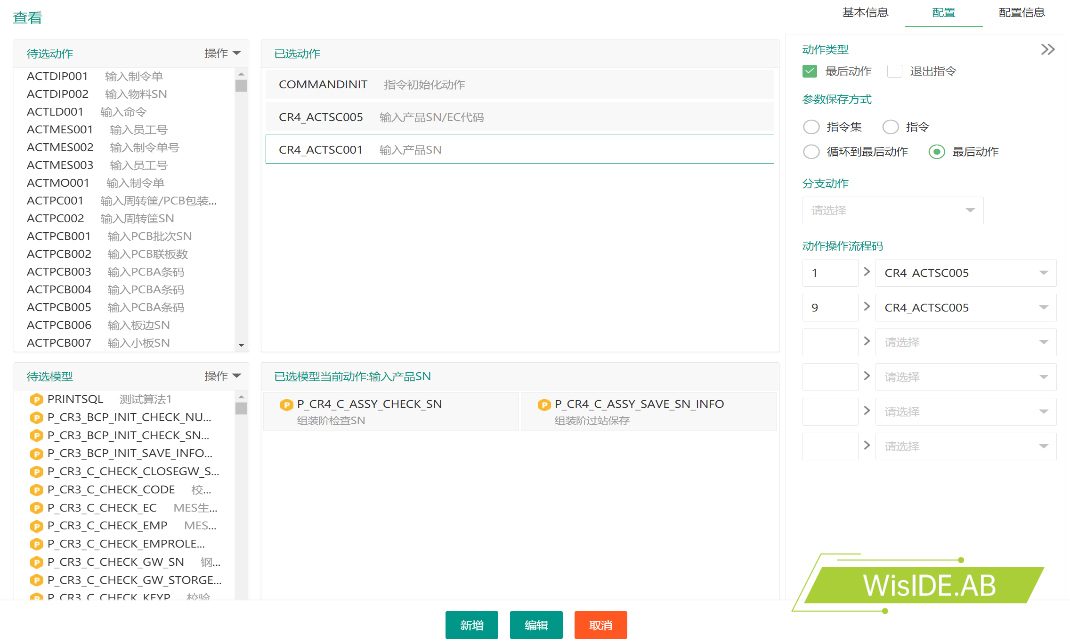Click the P icon of P_CR4_C_ASSY_CHECK_SN

pos(287,405)
